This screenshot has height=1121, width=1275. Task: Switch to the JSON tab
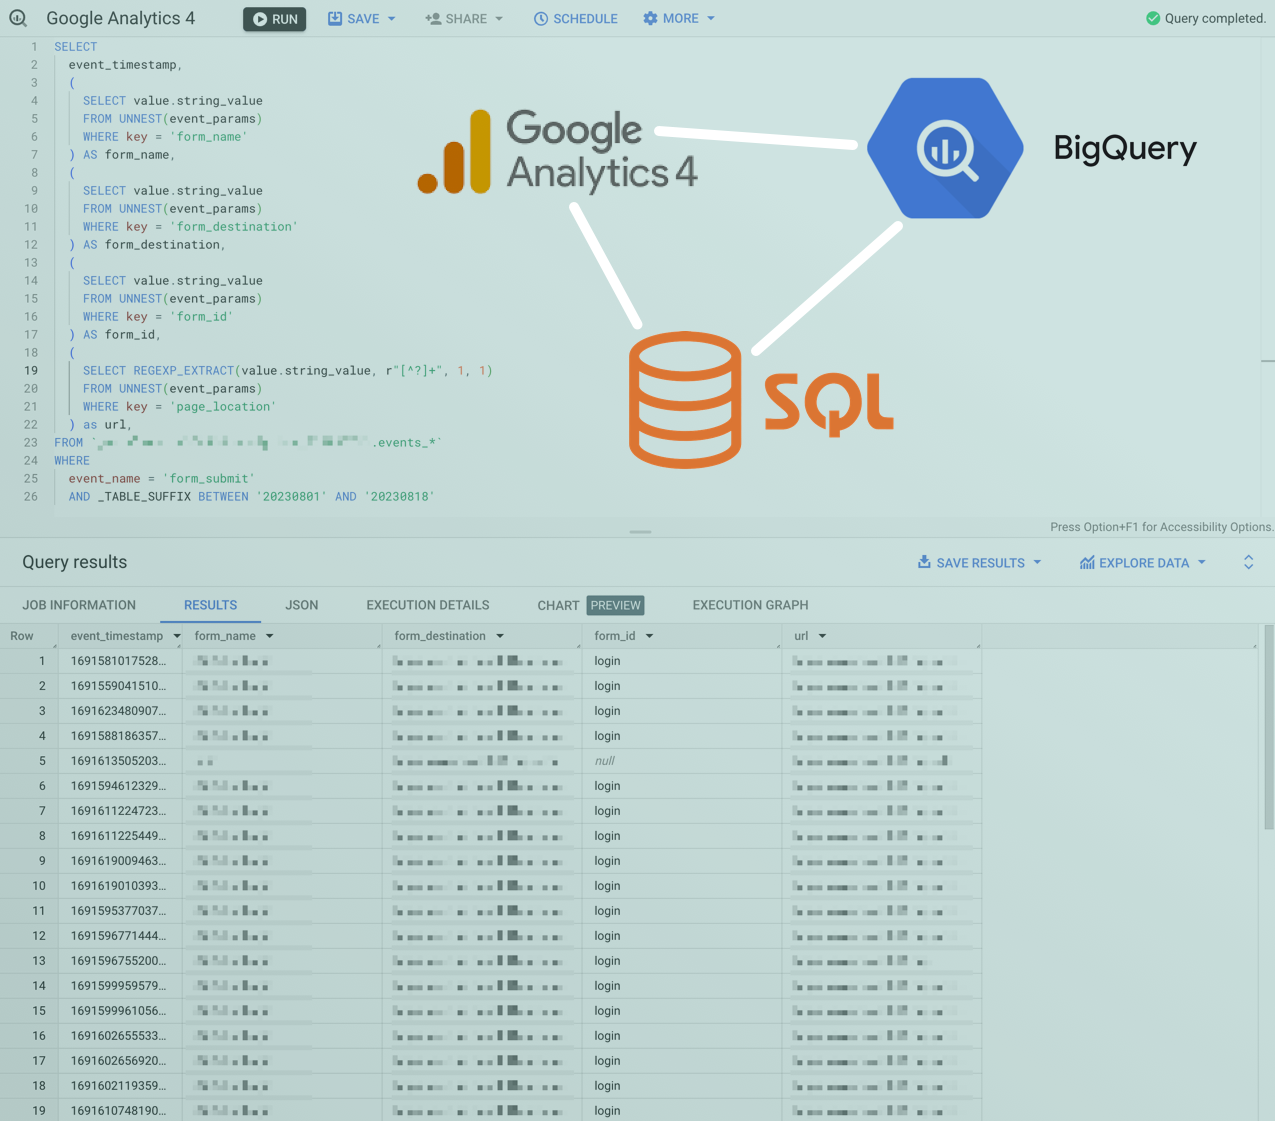point(301,605)
